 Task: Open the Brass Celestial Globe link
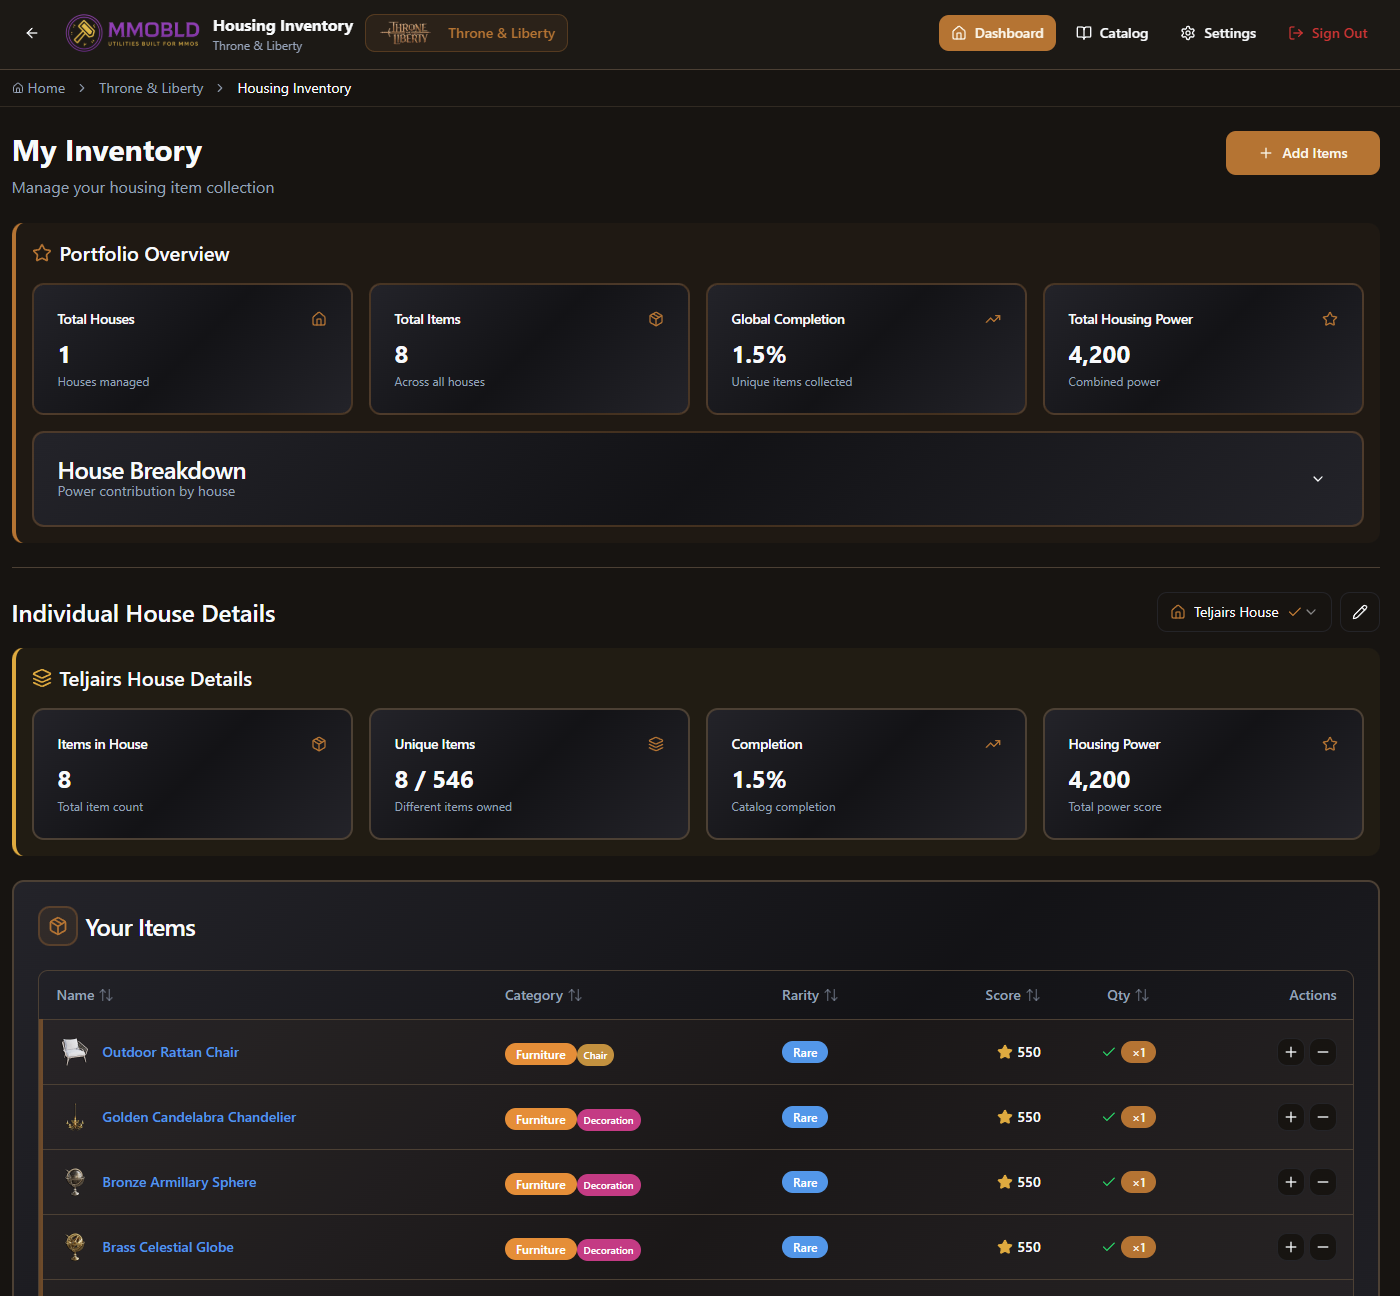click(168, 1247)
